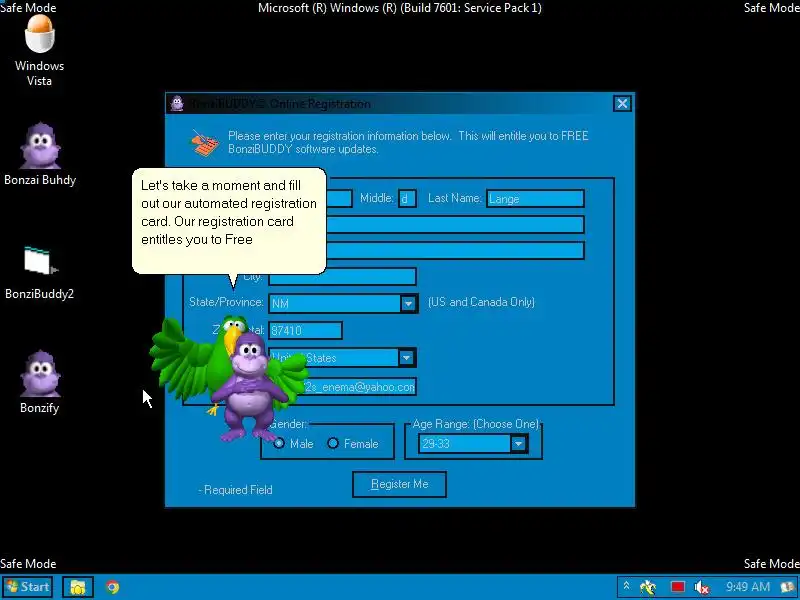The image size is (800, 600).
Task: Select the BonziBuddy2 desktop shortcut
Action: point(40,273)
